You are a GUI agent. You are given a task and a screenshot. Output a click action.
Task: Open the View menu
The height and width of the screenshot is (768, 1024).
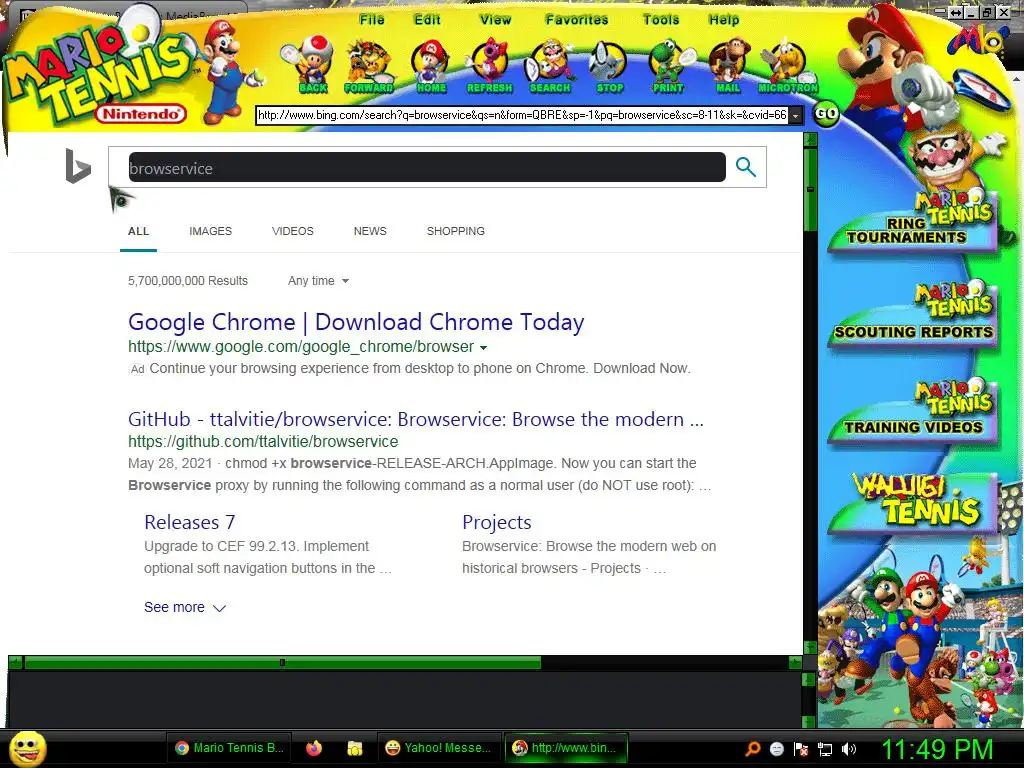[495, 20]
